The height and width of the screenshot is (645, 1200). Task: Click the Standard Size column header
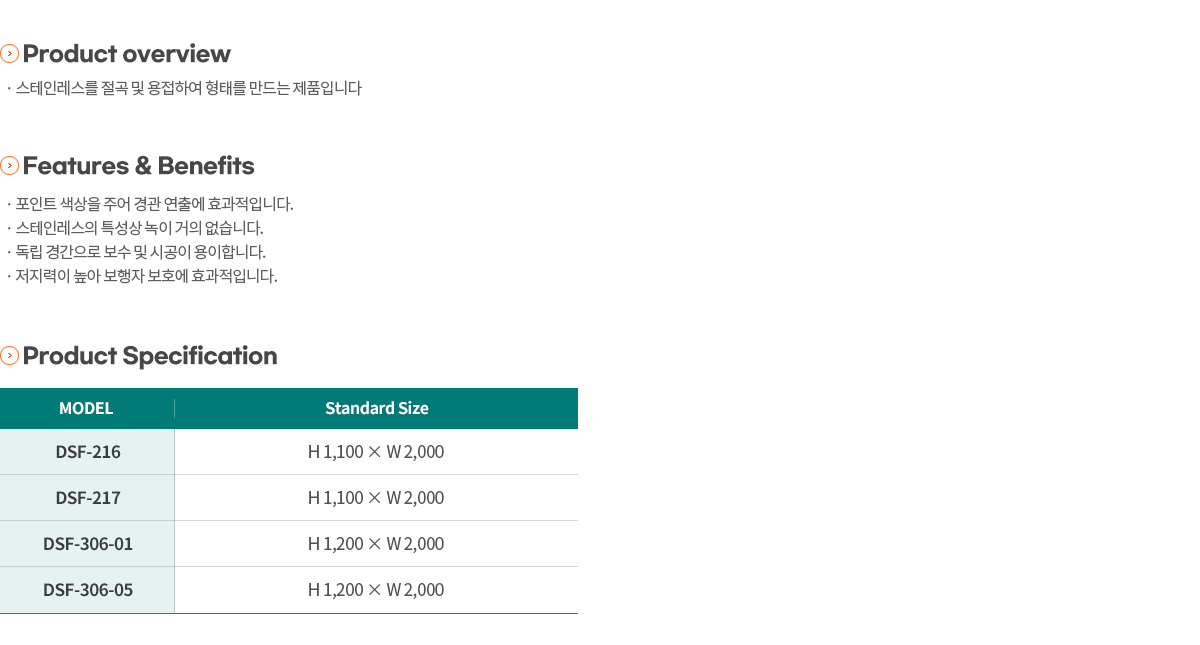377,408
